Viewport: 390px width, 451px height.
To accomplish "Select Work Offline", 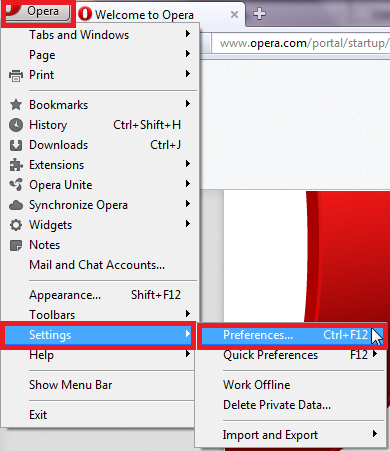I will (x=292, y=385).
